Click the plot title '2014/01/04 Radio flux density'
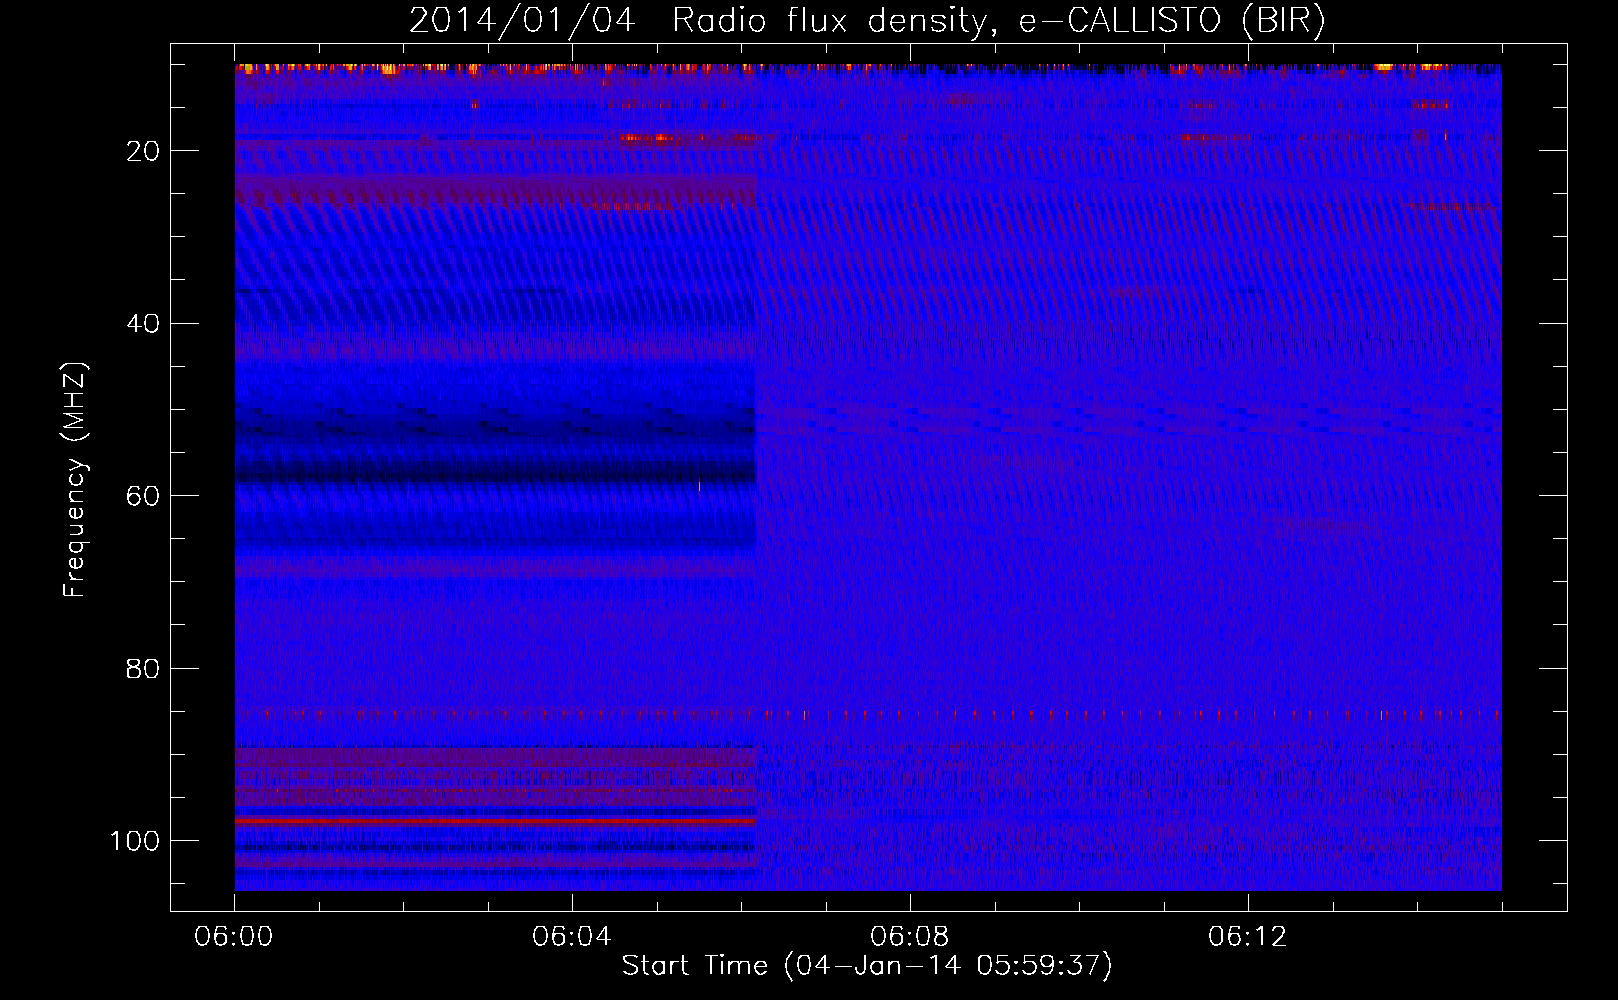This screenshot has height=1000, width=1618. (697, 20)
